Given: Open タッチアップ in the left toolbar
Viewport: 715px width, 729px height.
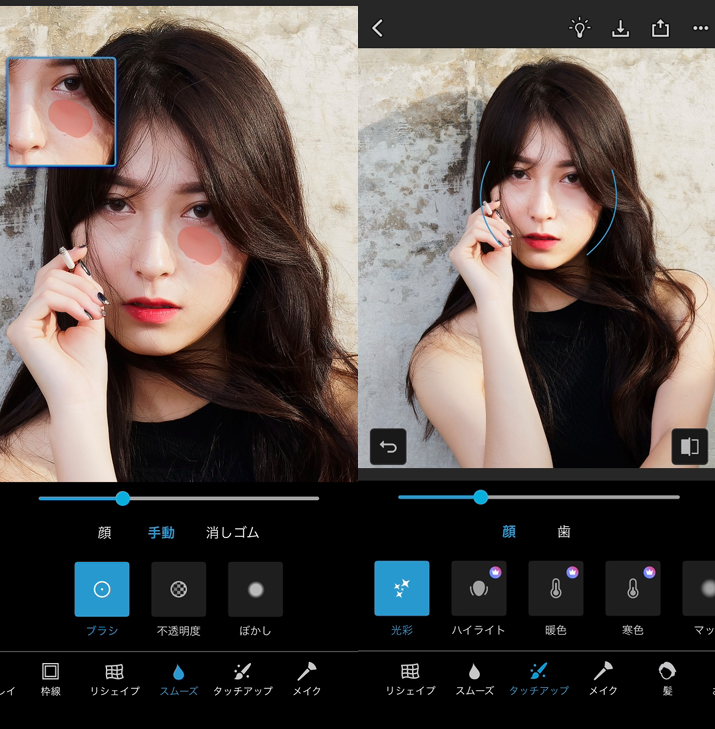Looking at the screenshot, I should pos(243,679).
